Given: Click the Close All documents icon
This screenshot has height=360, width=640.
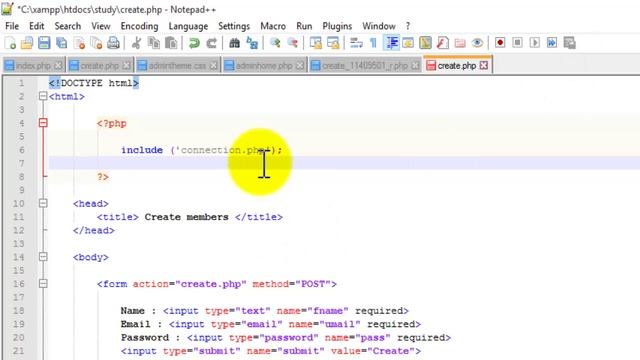Looking at the screenshot, I should [96, 43].
